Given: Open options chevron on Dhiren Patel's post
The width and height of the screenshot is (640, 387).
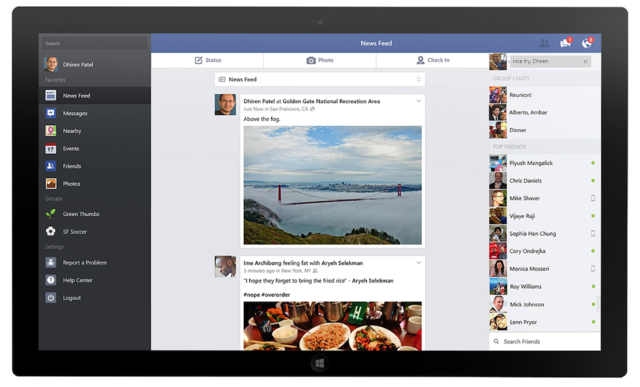Looking at the screenshot, I should tap(418, 101).
